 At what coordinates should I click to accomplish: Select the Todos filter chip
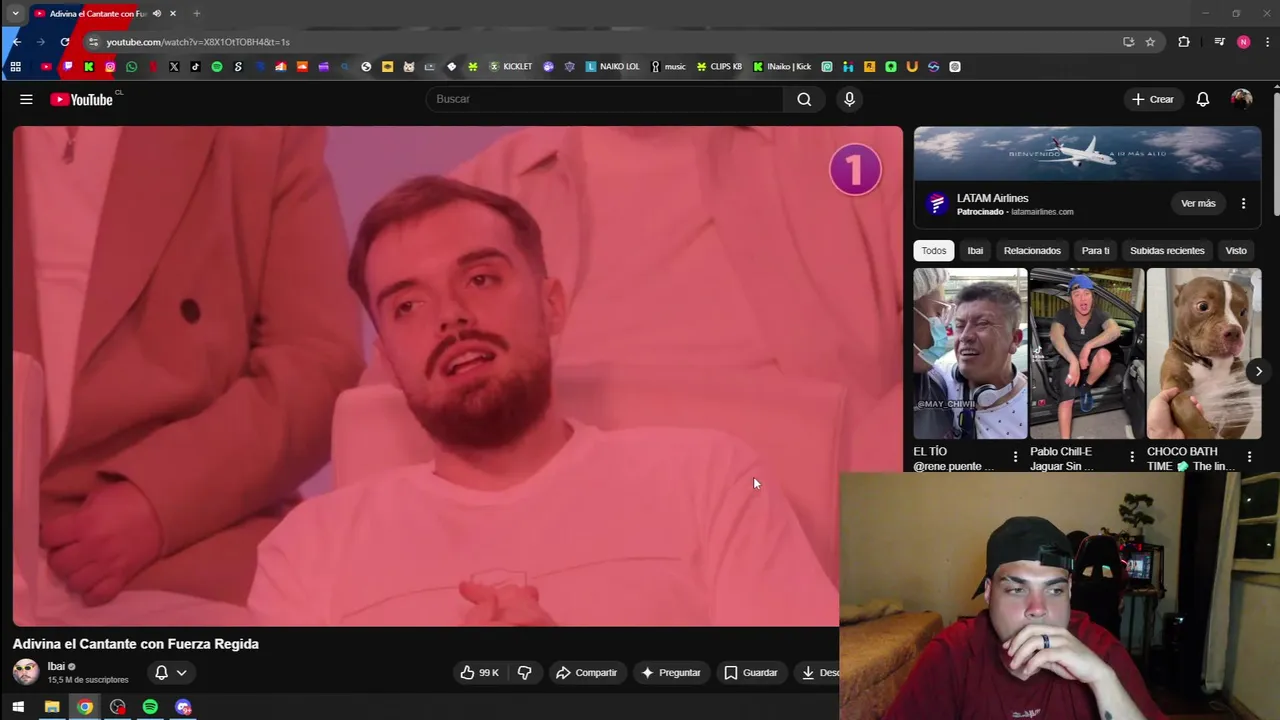[x=934, y=251]
